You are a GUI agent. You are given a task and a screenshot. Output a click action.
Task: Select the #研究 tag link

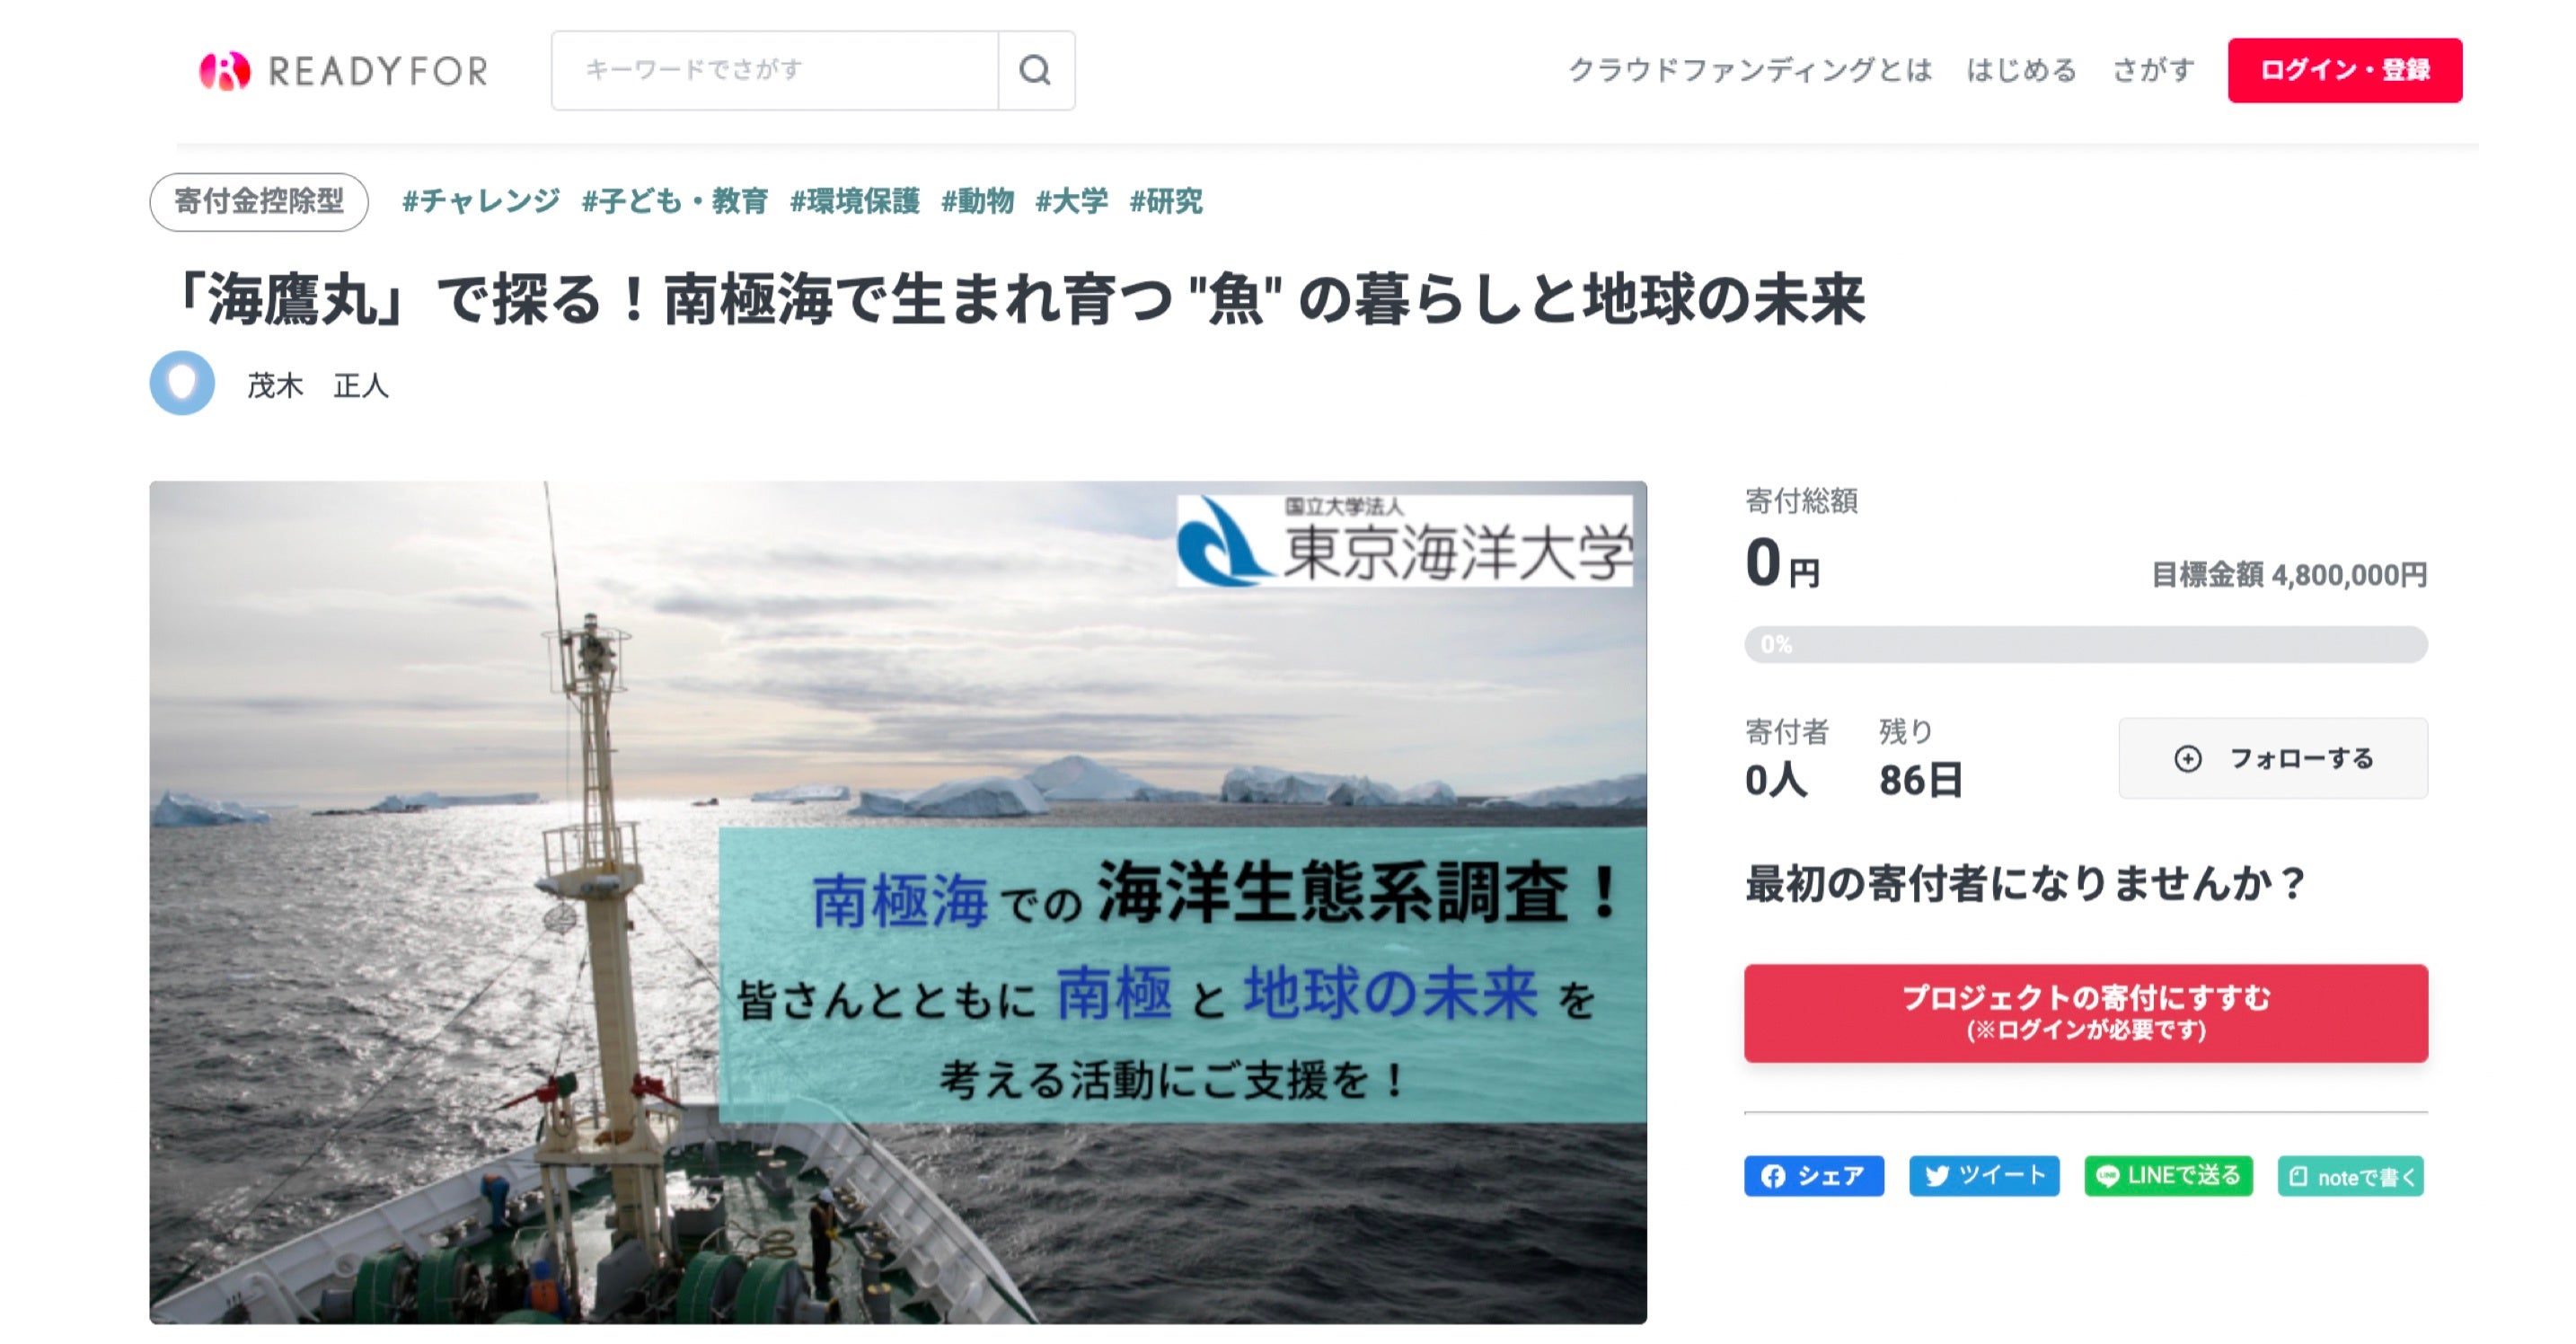pos(1166,201)
